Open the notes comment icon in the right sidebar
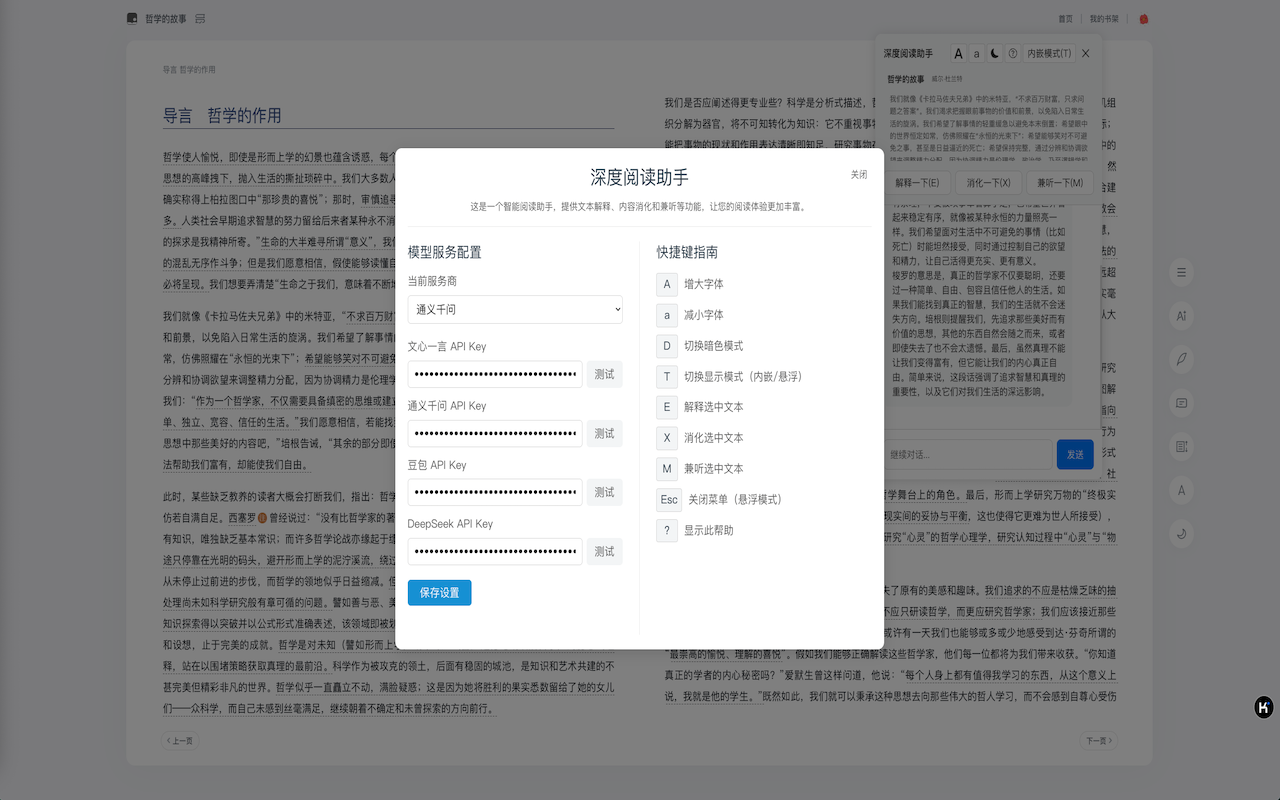The image size is (1280, 800). (1182, 403)
